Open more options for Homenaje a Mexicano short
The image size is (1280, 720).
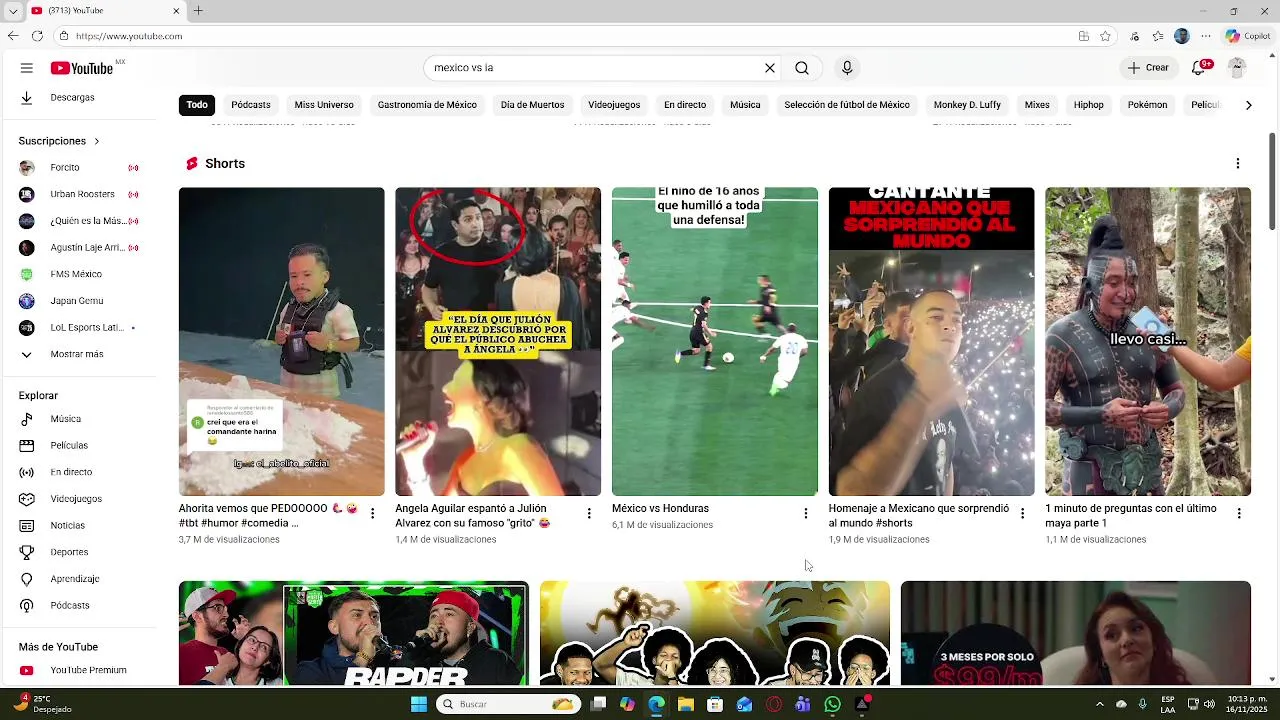pos(1022,513)
